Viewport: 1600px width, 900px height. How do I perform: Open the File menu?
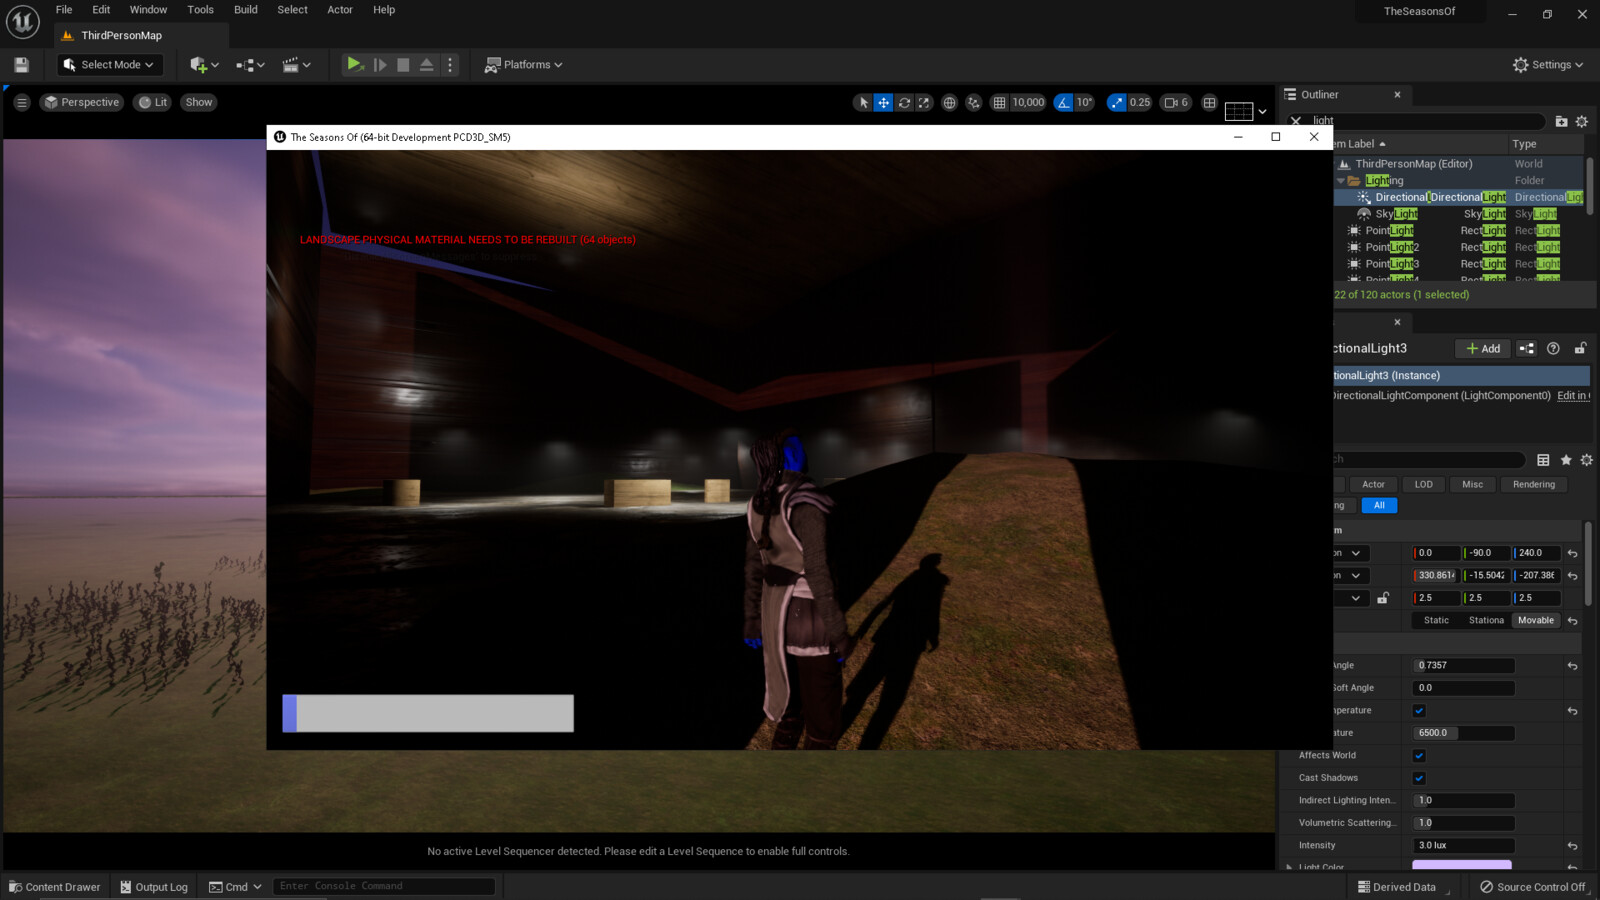pyautogui.click(x=64, y=10)
